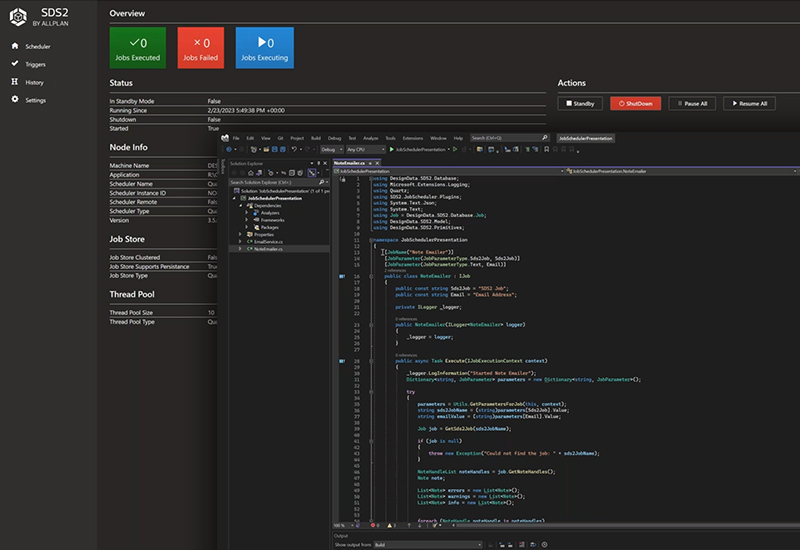Collapse the Dependencies node

click(x=241, y=206)
